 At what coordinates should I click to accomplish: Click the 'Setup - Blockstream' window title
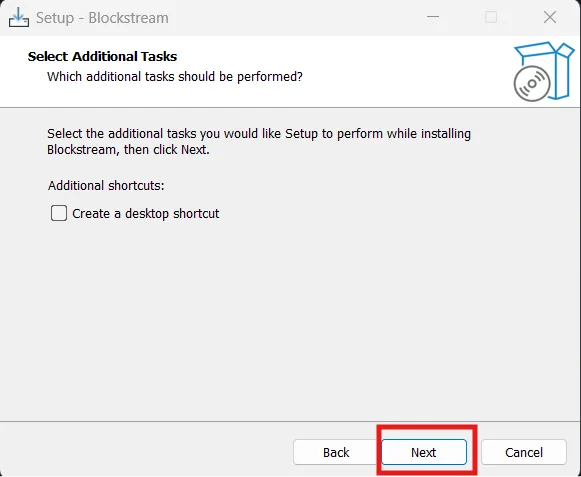tap(102, 18)
